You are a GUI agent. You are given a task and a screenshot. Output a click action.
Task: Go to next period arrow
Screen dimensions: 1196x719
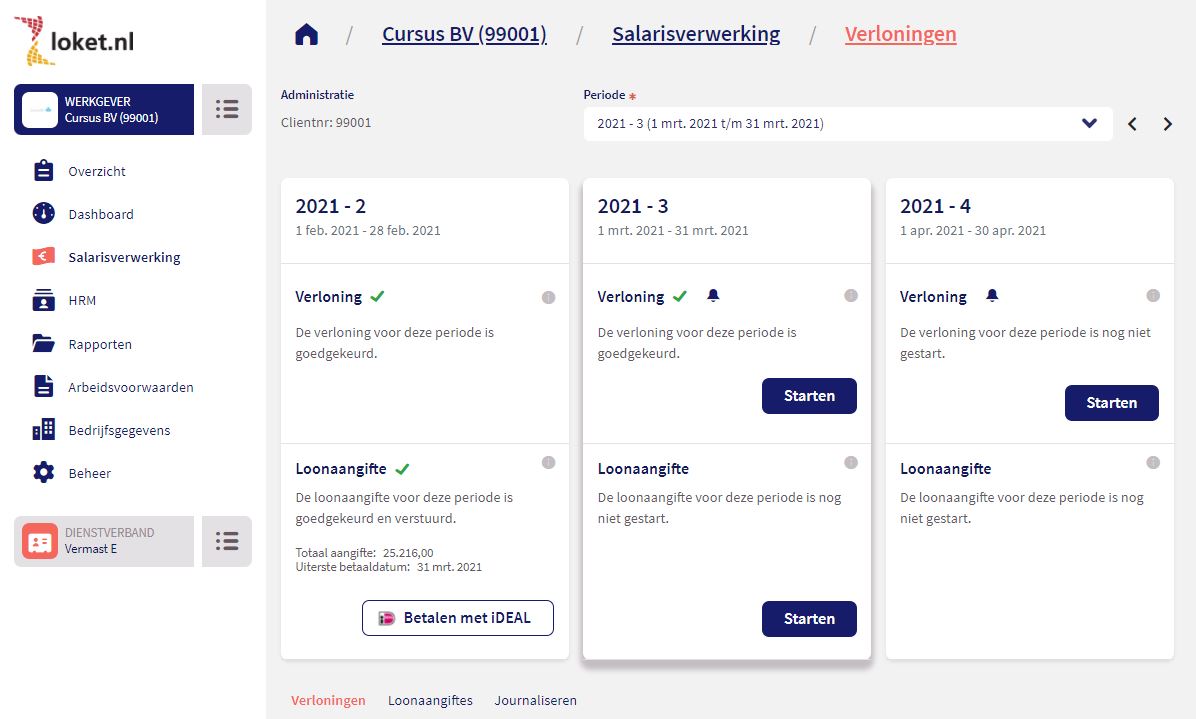click(x=1167, y=124)
